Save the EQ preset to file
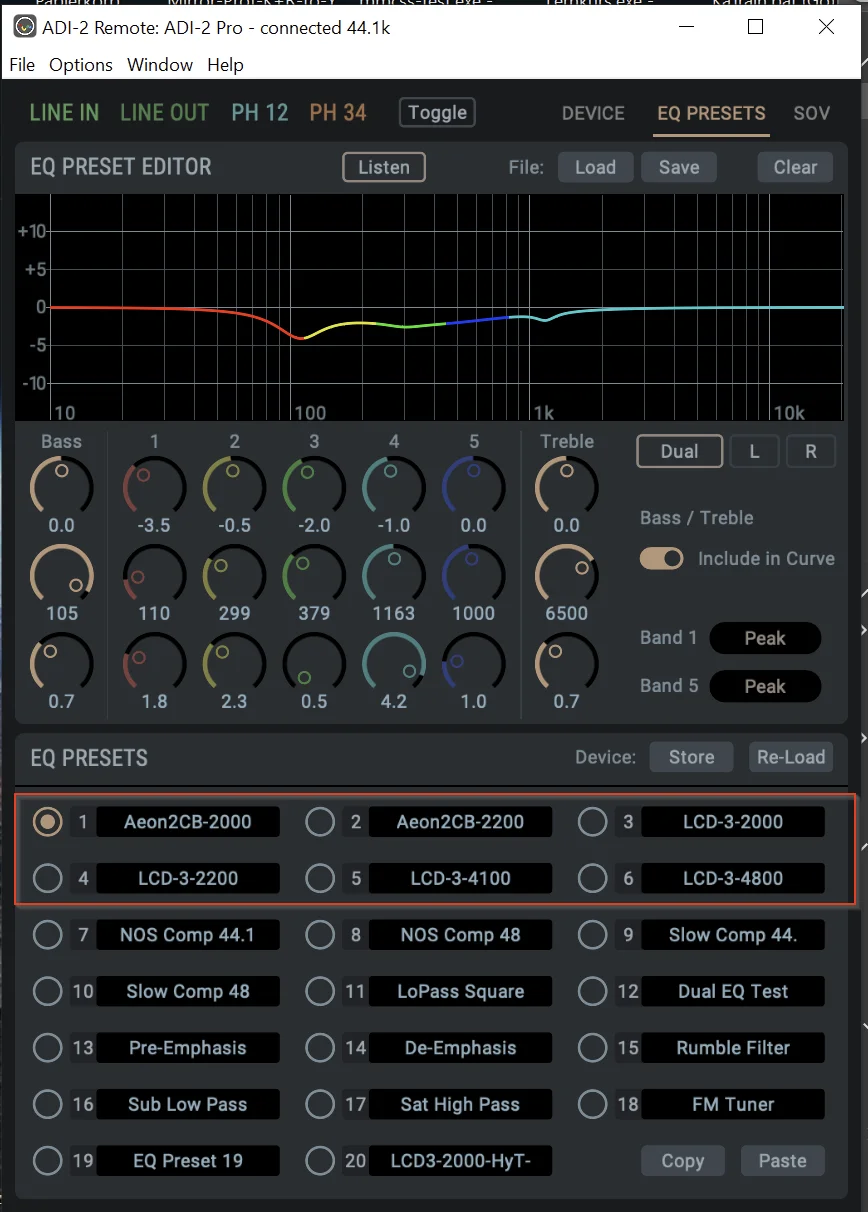 (679, 167)
